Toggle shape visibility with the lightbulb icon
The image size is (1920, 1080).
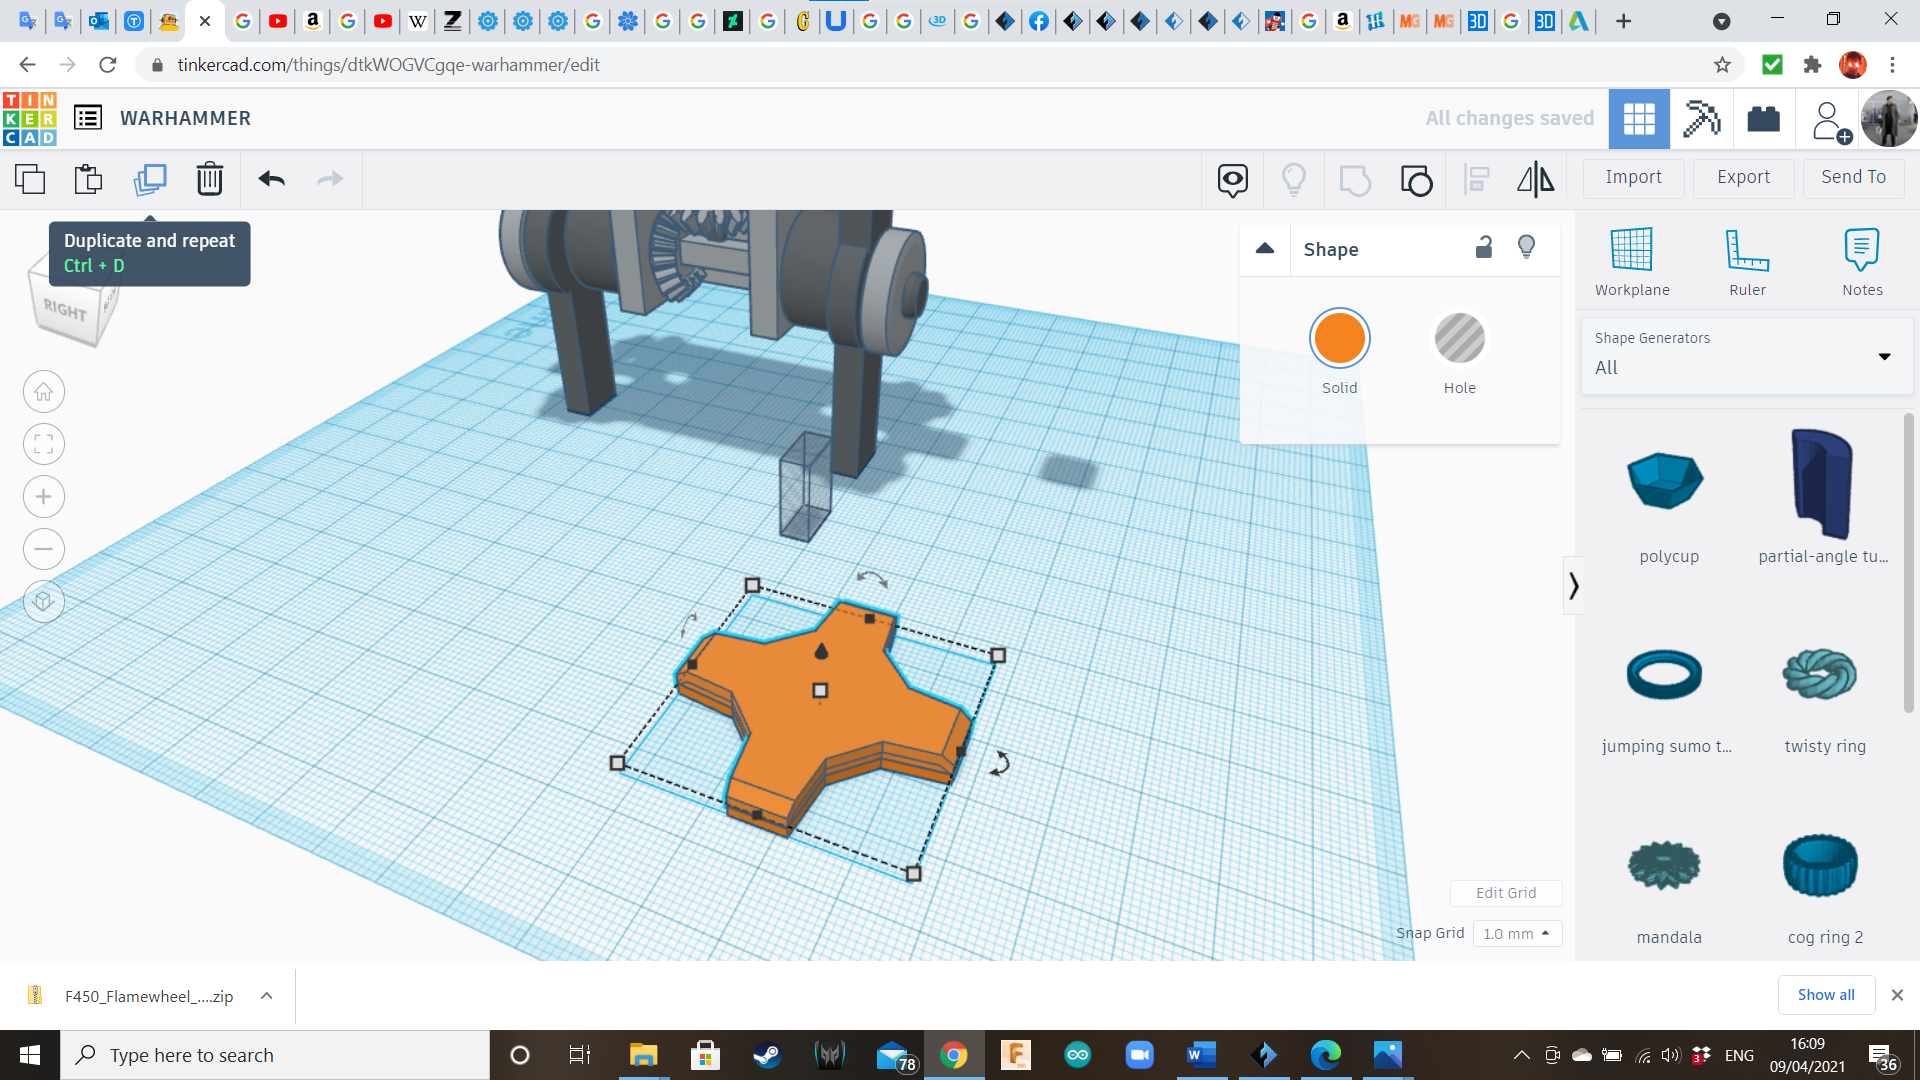1526,248
